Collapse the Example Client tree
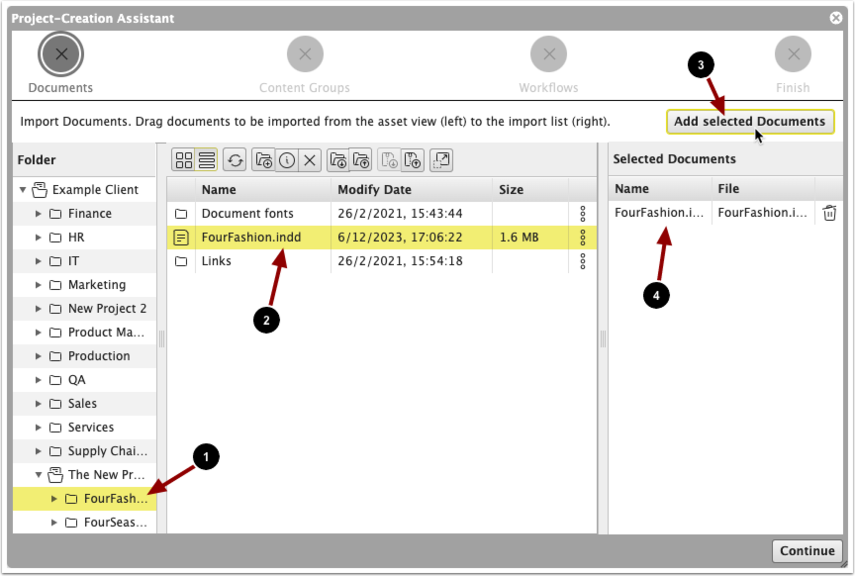 pyautogui.click(x=22, y=190)
